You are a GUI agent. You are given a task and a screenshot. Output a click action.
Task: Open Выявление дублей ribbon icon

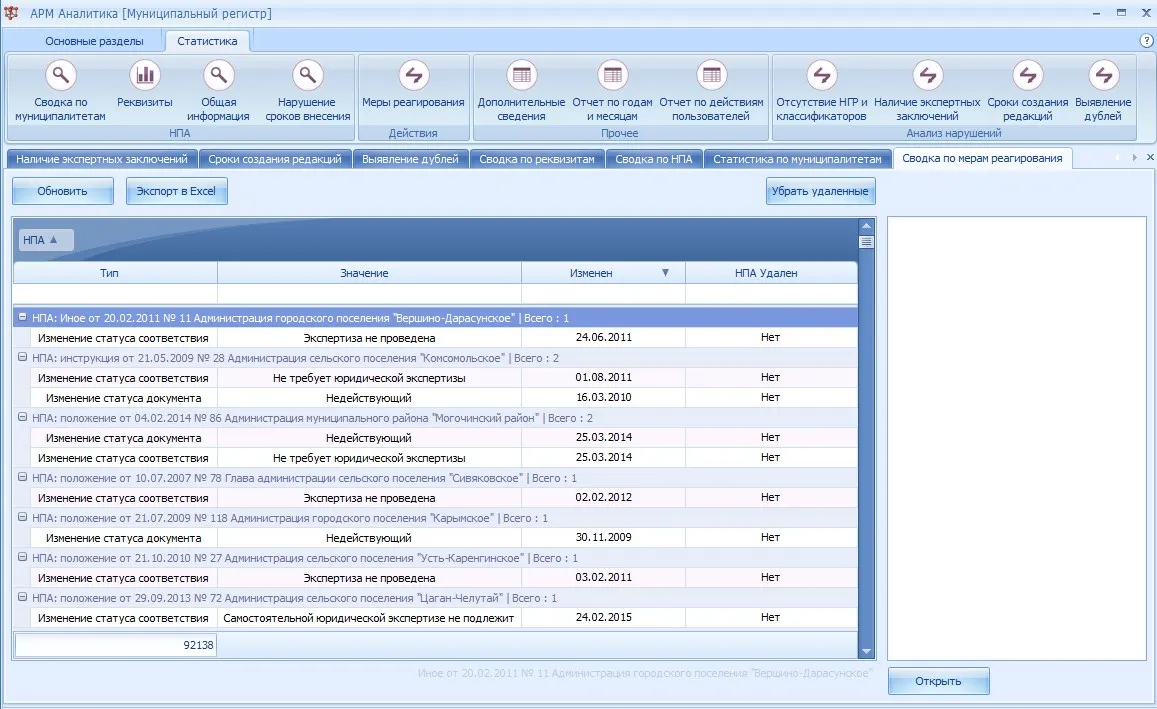point(1103,75)
